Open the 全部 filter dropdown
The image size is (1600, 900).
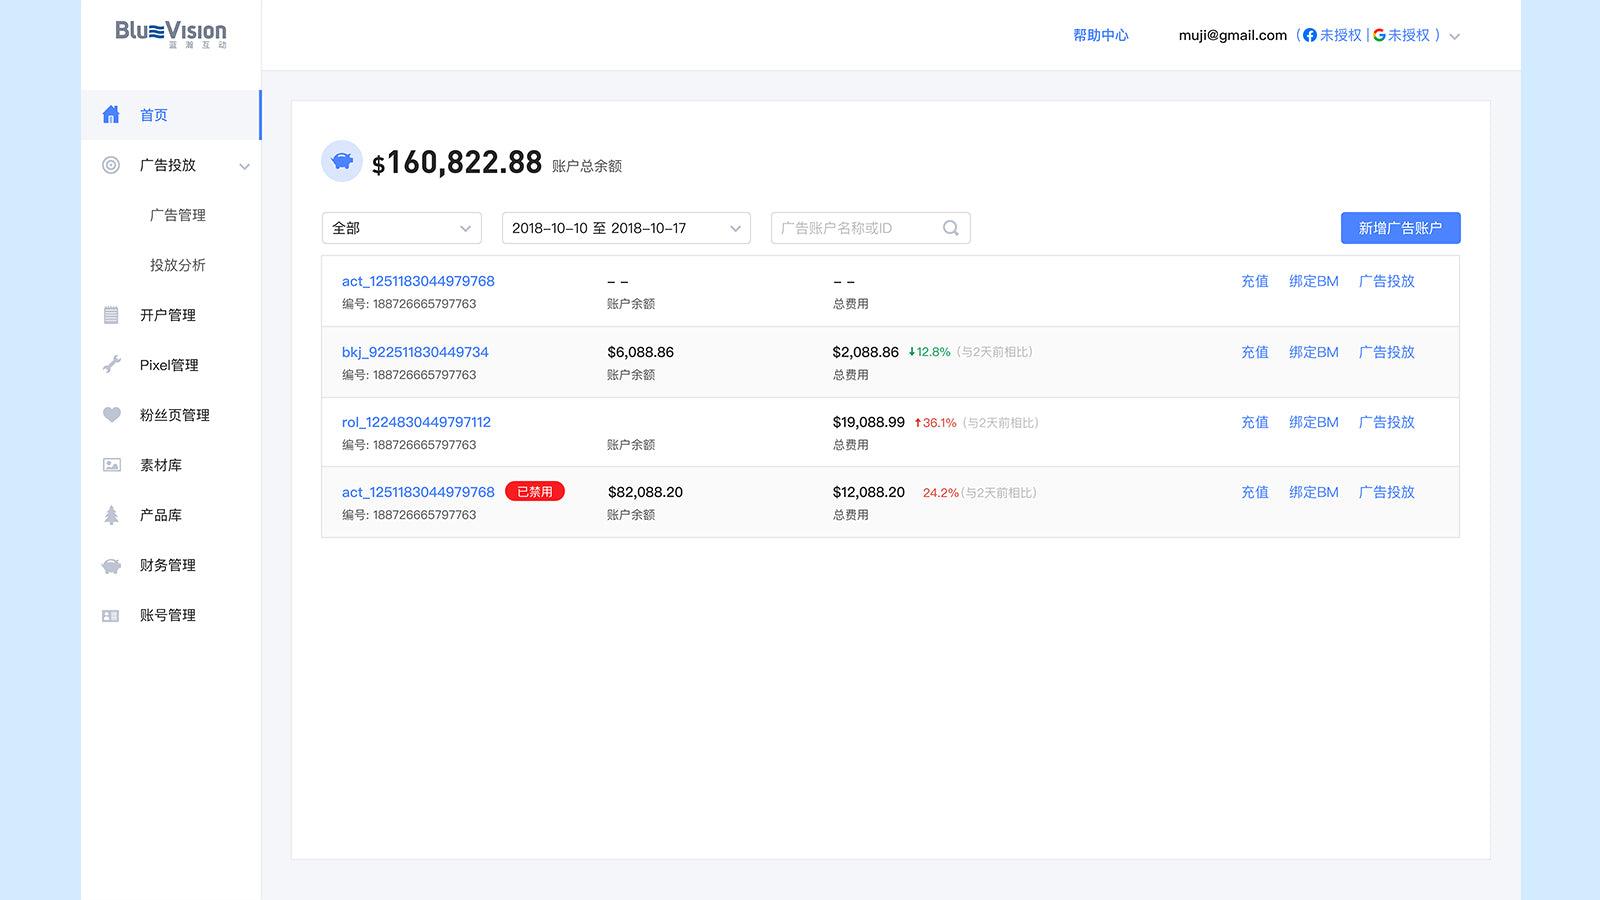[x=400, y=227]
